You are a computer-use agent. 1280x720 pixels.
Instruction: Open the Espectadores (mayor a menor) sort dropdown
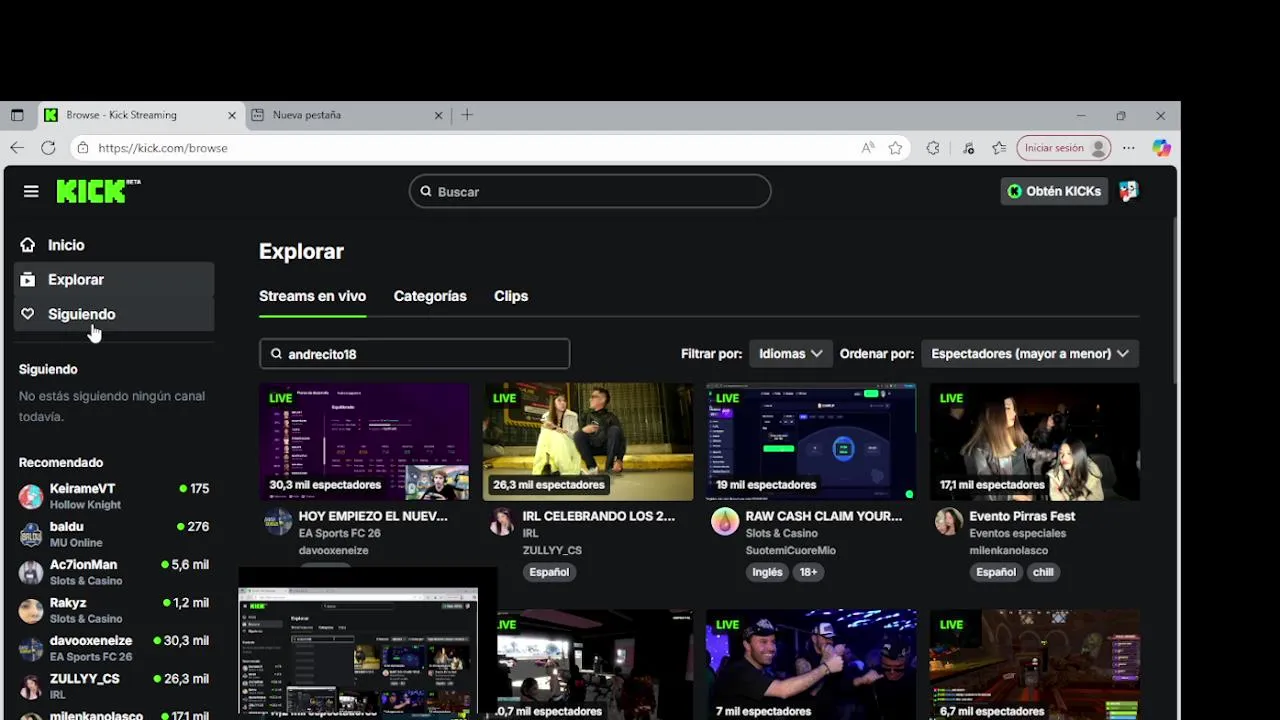1030,354
